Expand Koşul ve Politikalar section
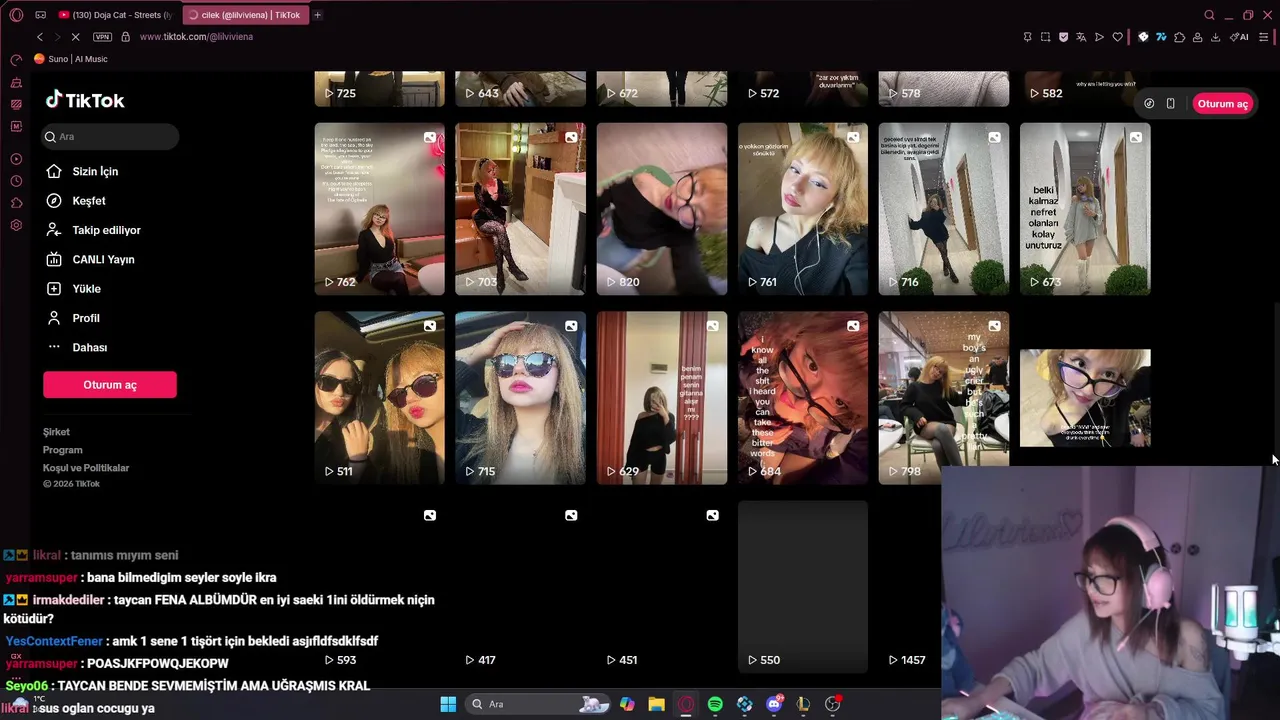The image size is (1280, 720). [x=86, y=468]
